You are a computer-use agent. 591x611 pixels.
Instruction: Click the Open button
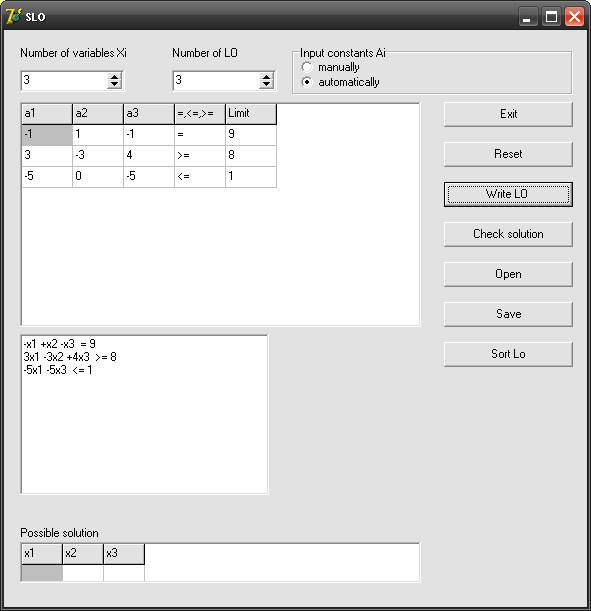tap(508, 274)
